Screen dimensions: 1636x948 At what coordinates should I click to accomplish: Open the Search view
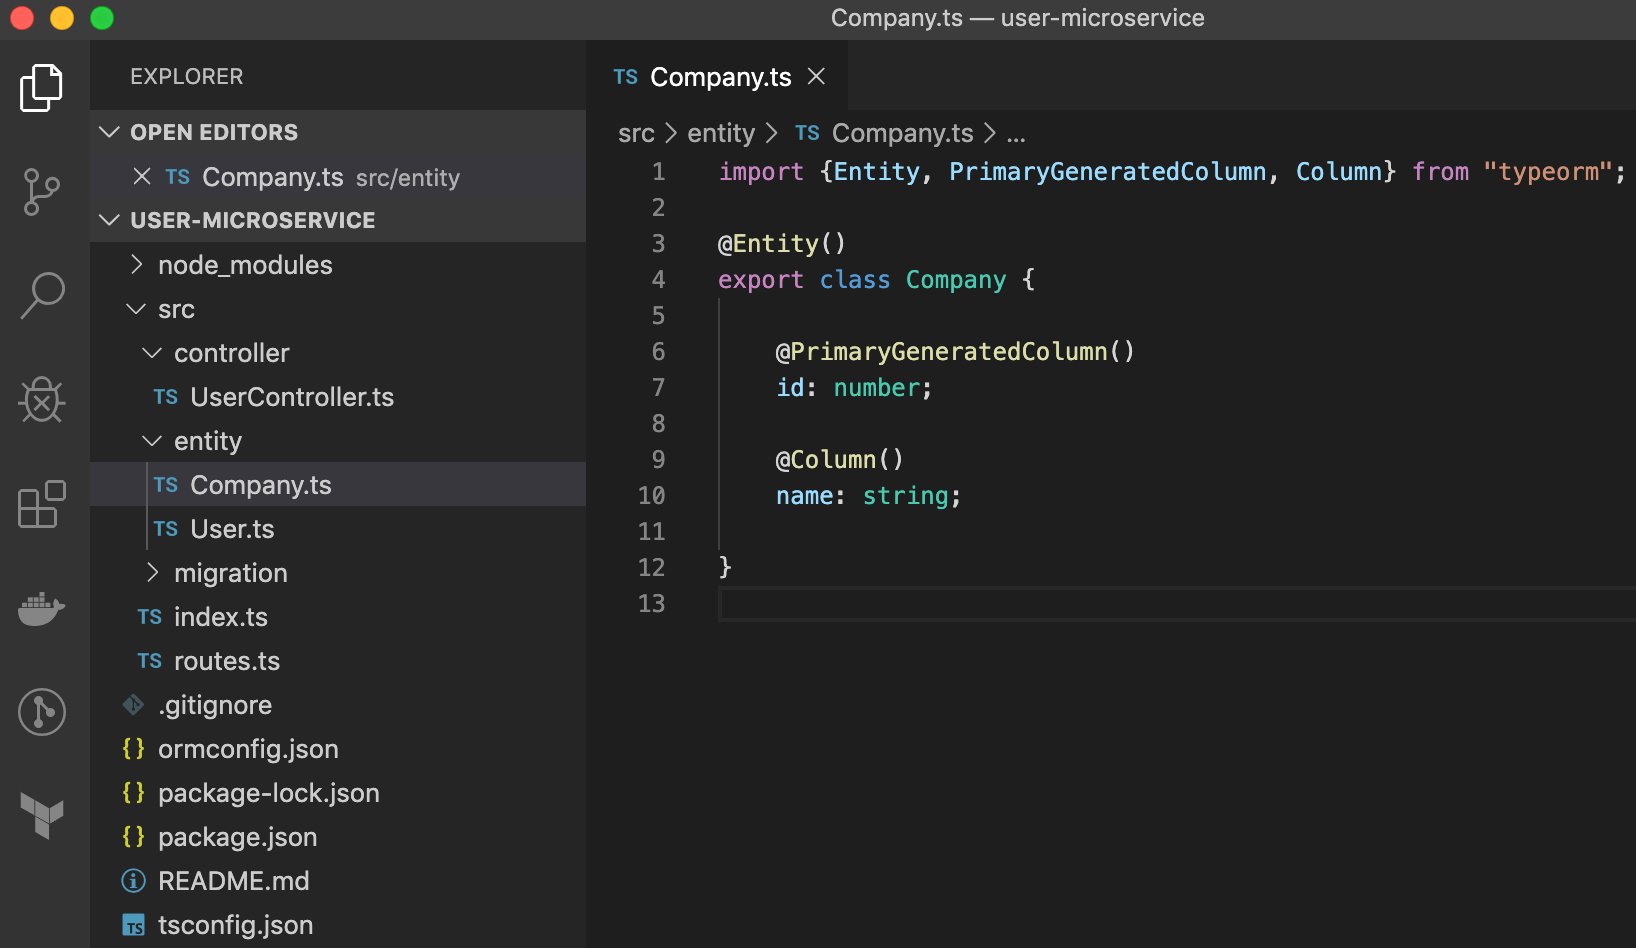click(41, 296)
